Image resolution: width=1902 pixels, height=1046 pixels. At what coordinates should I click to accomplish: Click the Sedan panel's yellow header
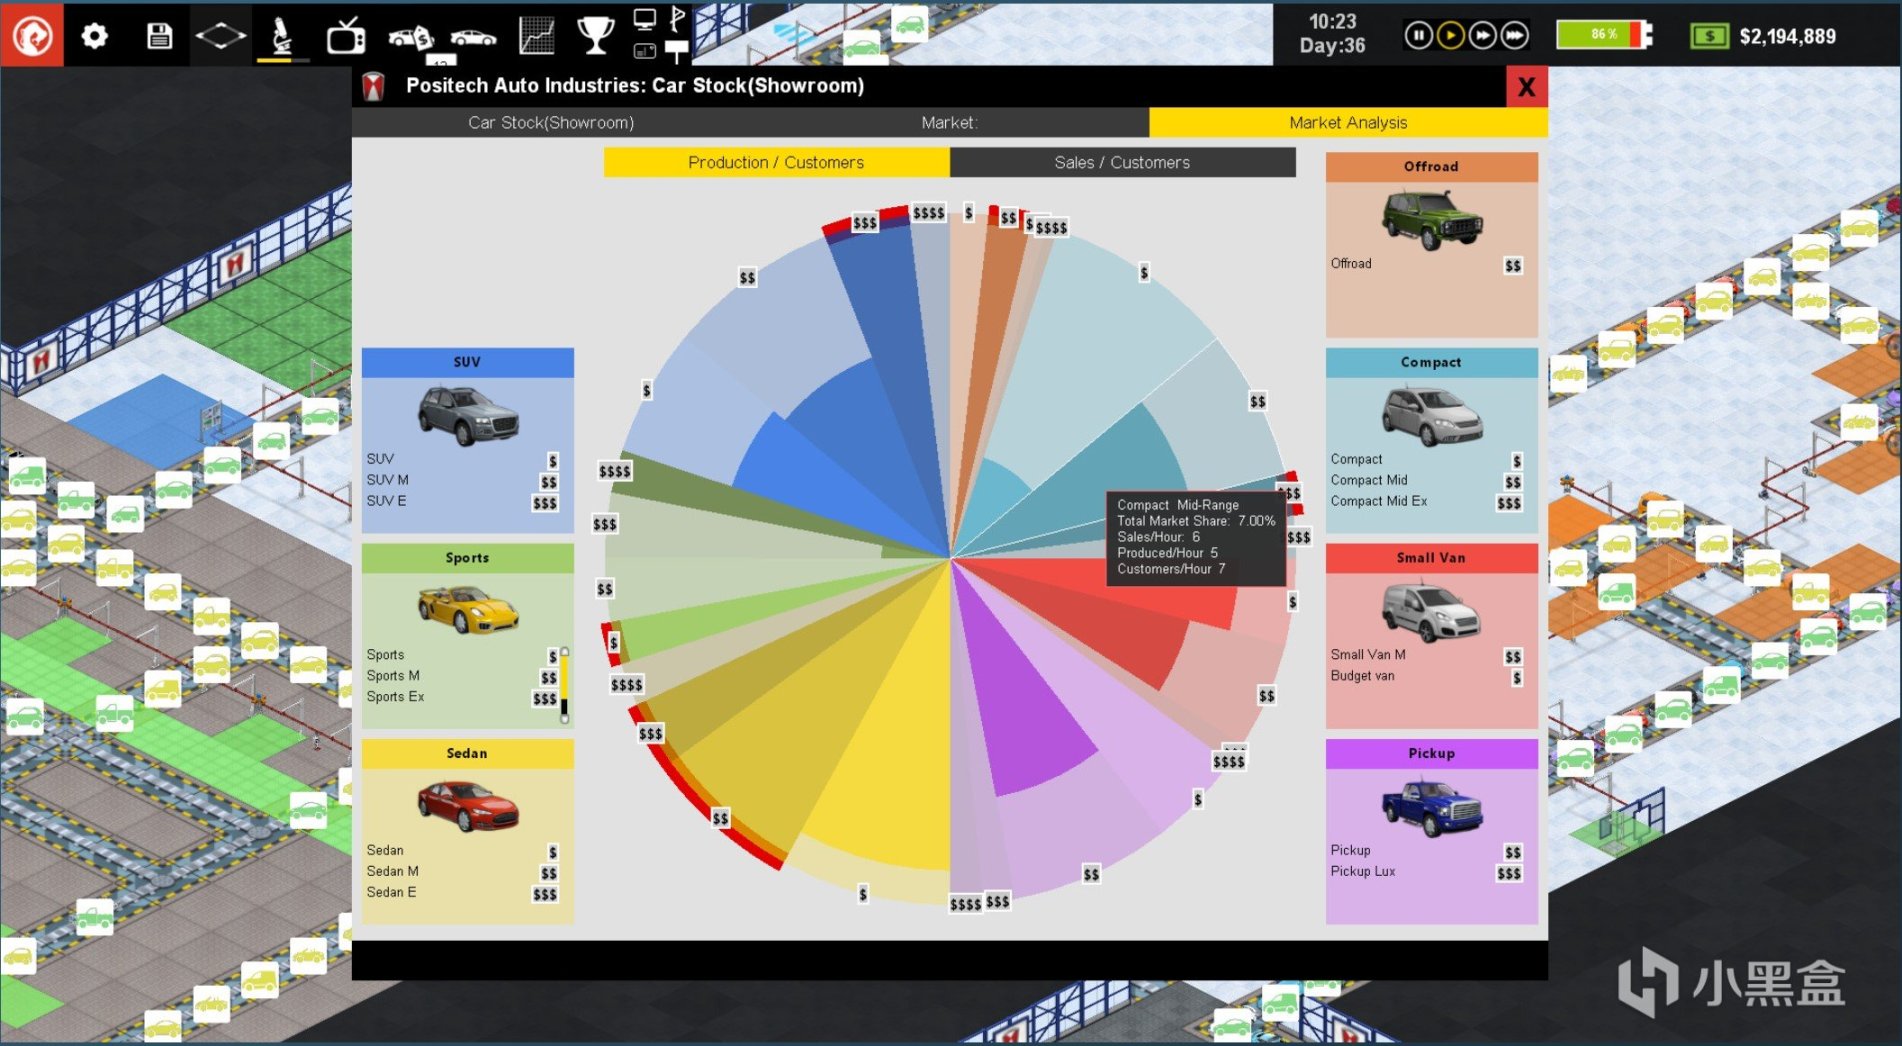(468, 753)
